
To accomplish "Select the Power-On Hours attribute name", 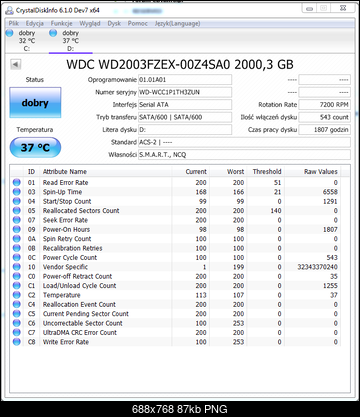I will (x=66, y=229).
